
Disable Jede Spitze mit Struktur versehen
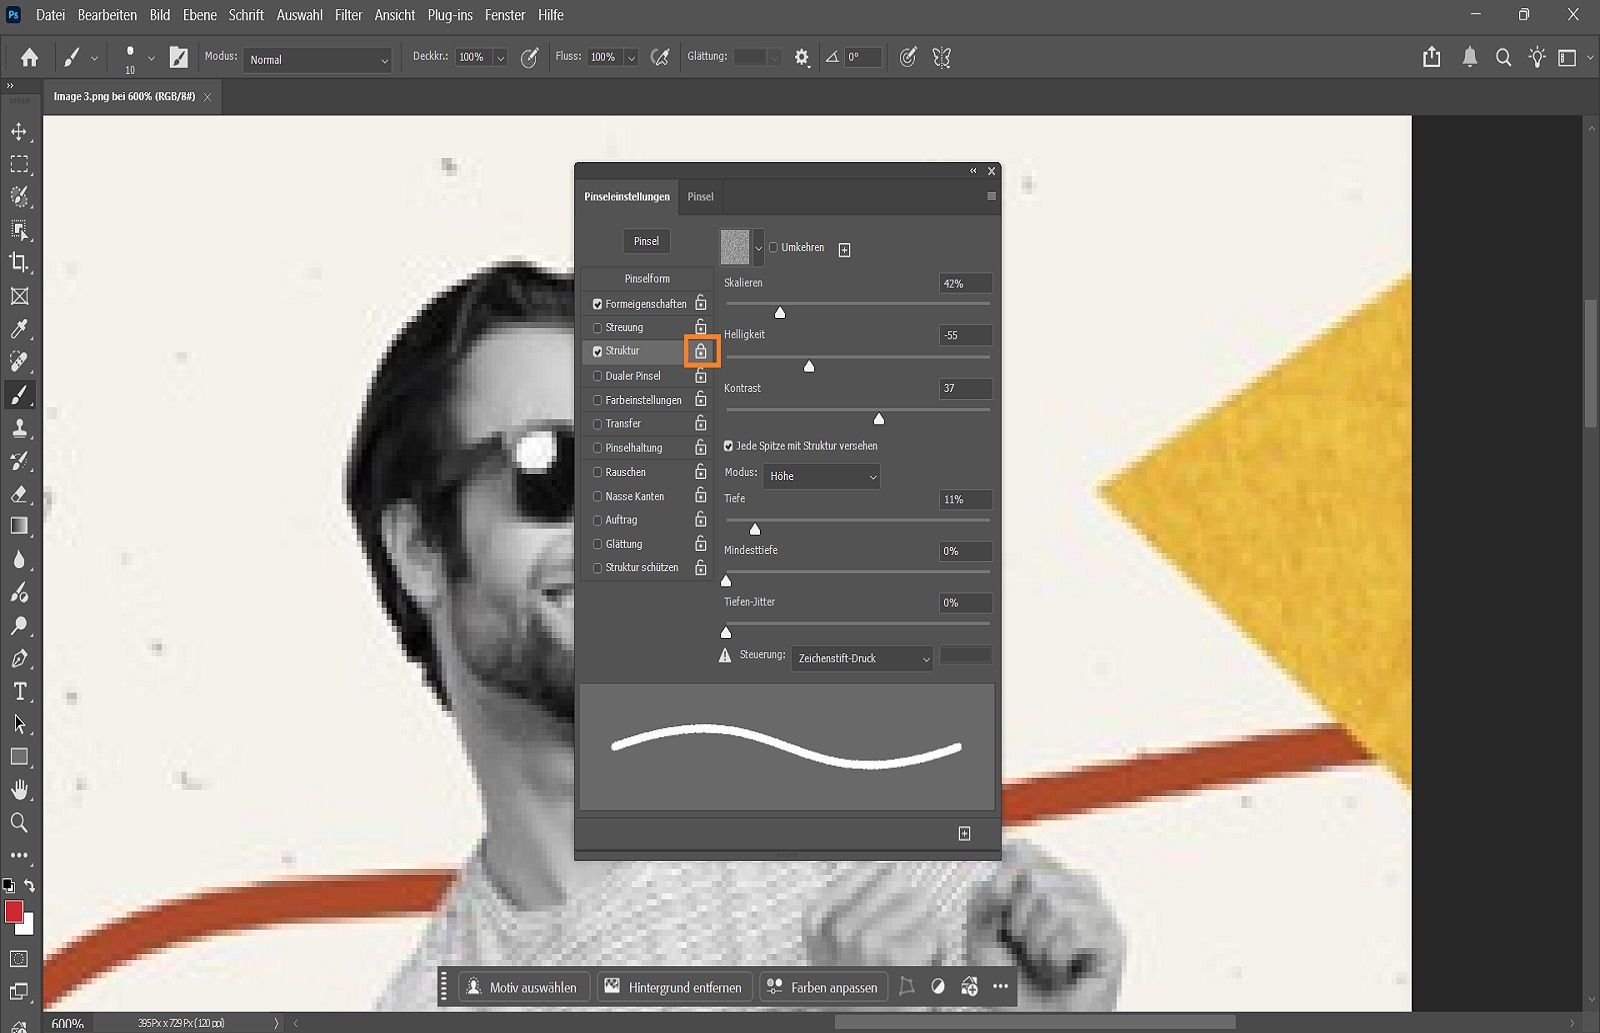pos(728,446)
